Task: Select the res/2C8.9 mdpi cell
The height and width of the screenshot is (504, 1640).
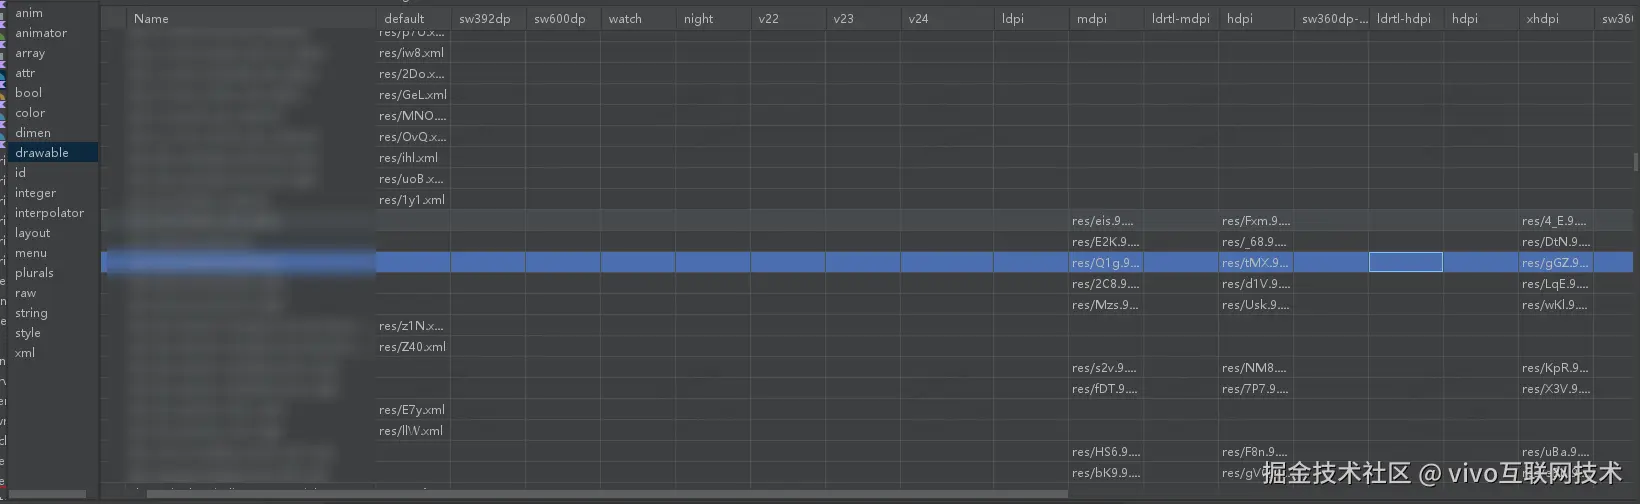Action: coord(1106,284)
